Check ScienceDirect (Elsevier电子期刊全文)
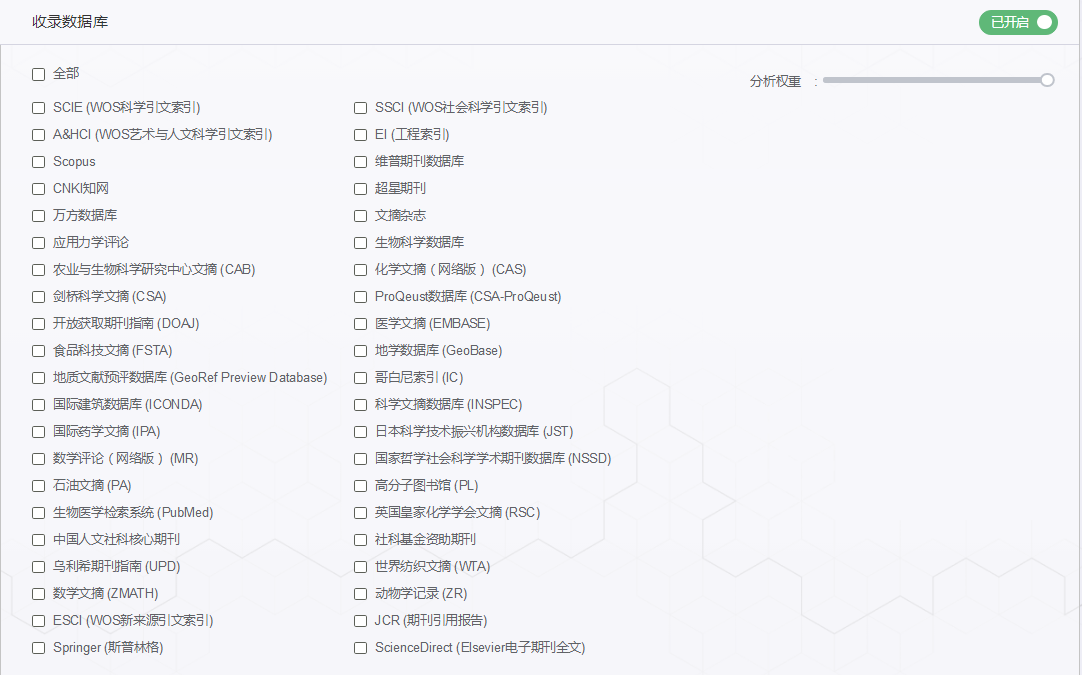The height and width of the screenshot is (675, 1082). tap(360, 647)
